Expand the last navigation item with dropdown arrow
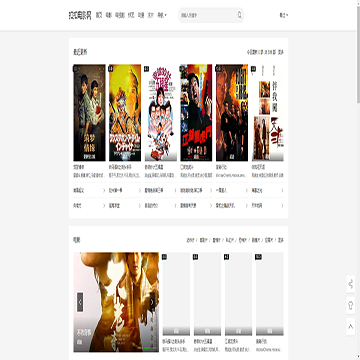 click(x=162, y=15)
